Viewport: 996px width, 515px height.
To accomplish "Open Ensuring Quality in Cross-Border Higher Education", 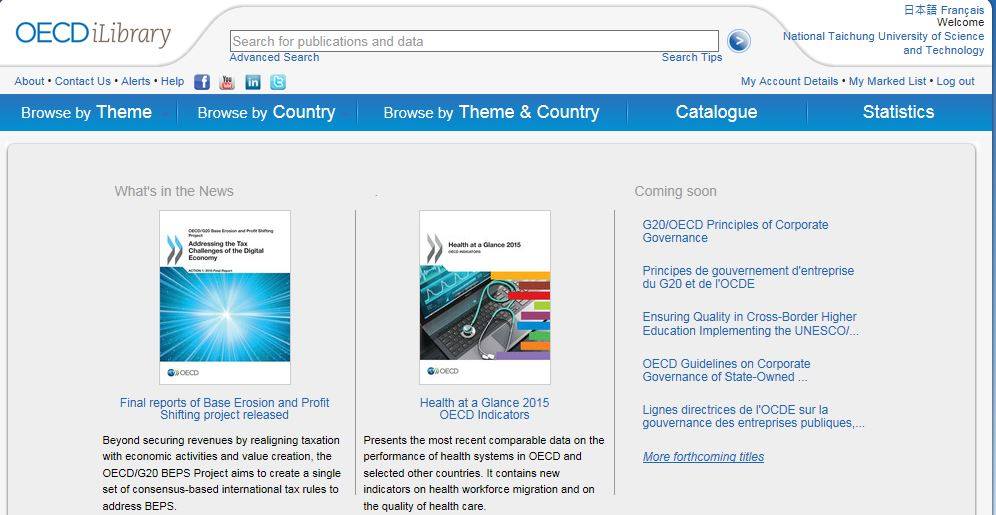I will coord(750,323).
